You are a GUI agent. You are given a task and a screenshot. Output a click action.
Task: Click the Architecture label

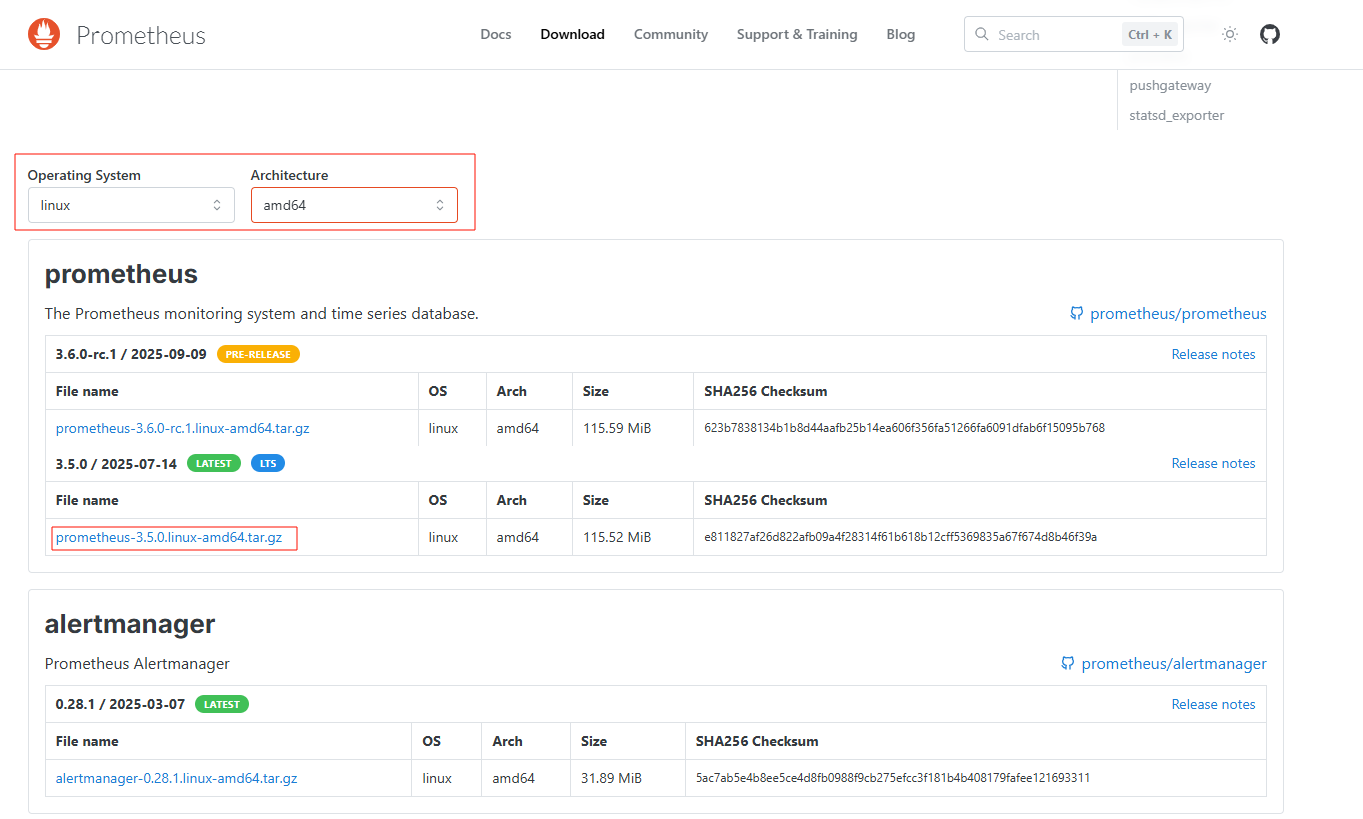point(289,175)
